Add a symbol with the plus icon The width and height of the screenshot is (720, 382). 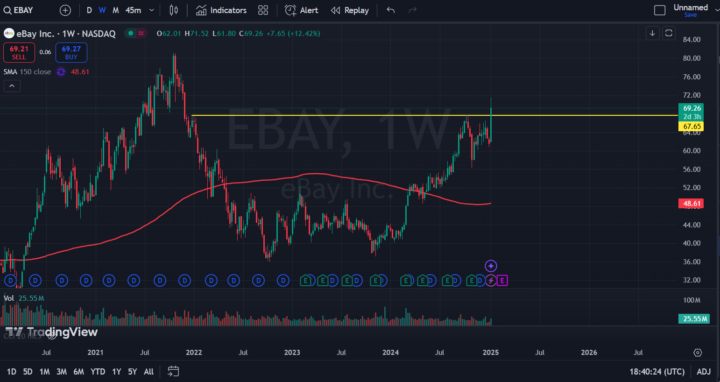(65, 10)
